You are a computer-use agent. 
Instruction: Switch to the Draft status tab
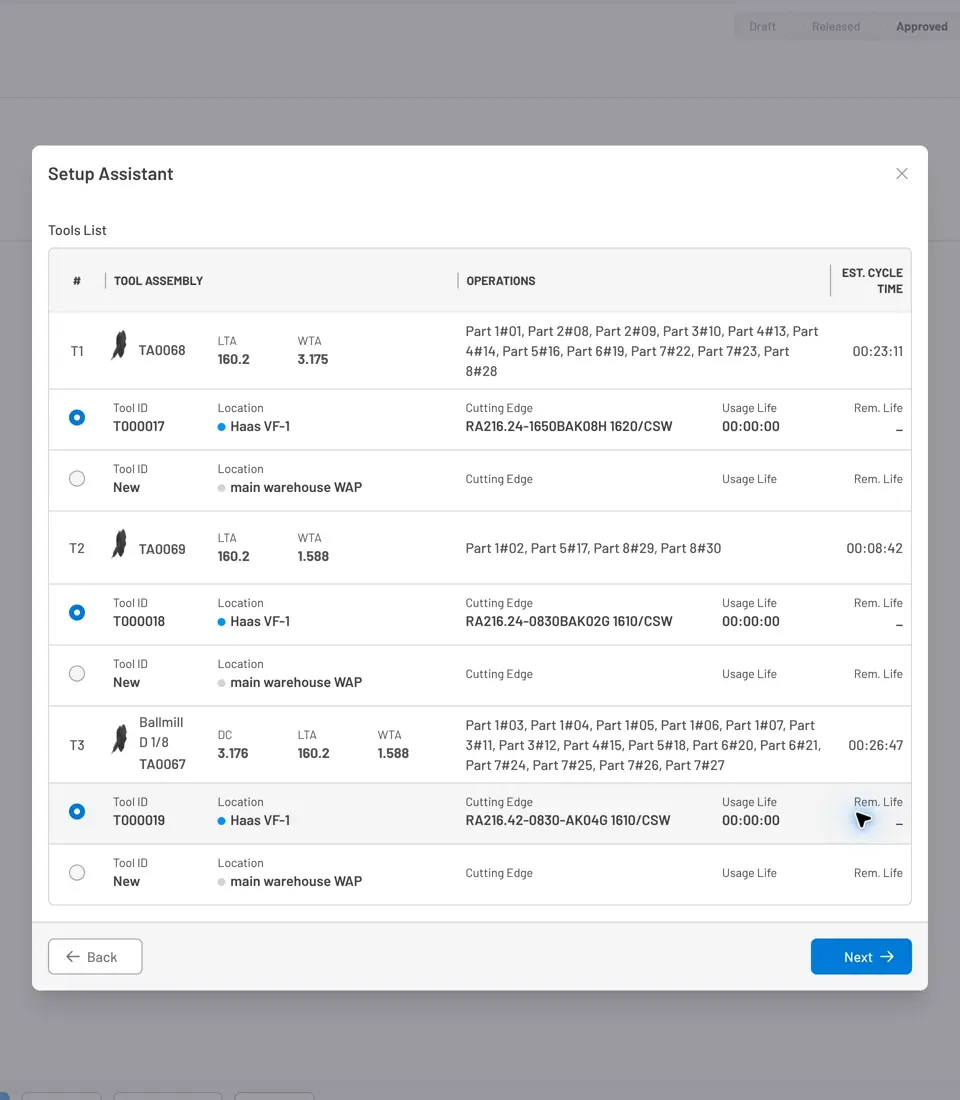point(762,27)
